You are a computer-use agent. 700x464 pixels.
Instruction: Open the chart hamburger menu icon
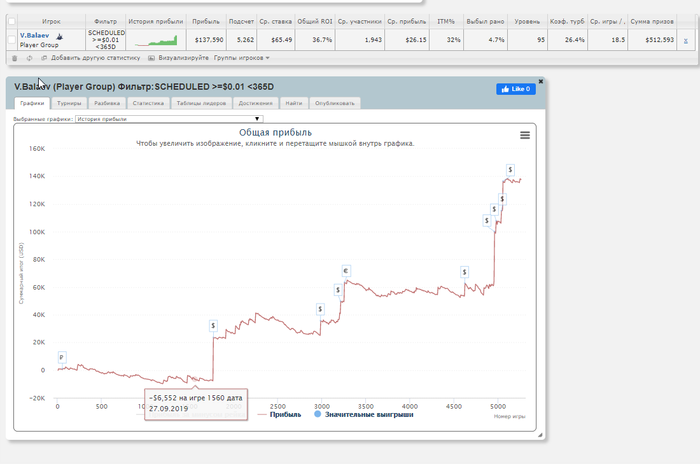(x=525, y=135)
